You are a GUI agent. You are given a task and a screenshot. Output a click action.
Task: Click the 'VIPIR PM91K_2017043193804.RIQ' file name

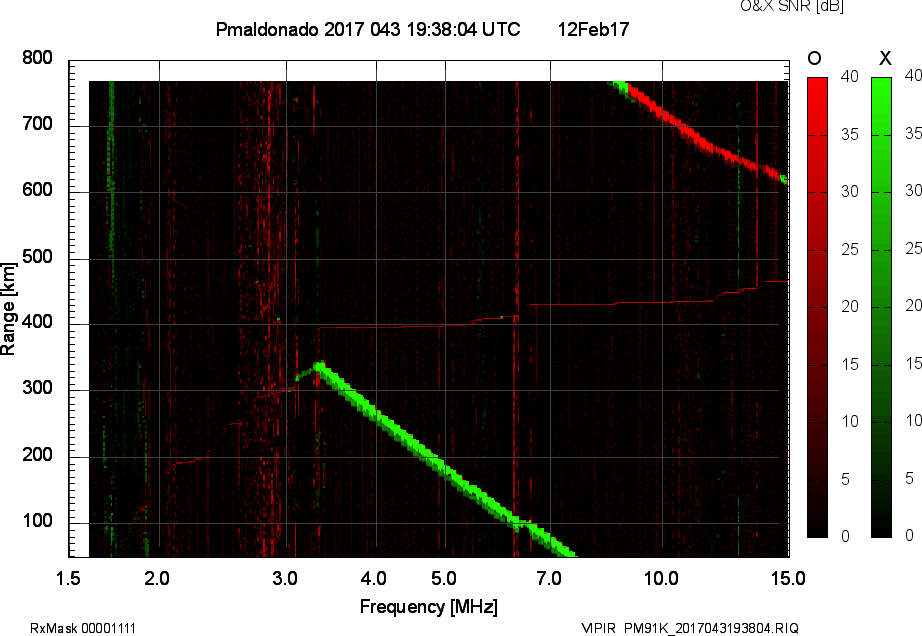point(690,628)
